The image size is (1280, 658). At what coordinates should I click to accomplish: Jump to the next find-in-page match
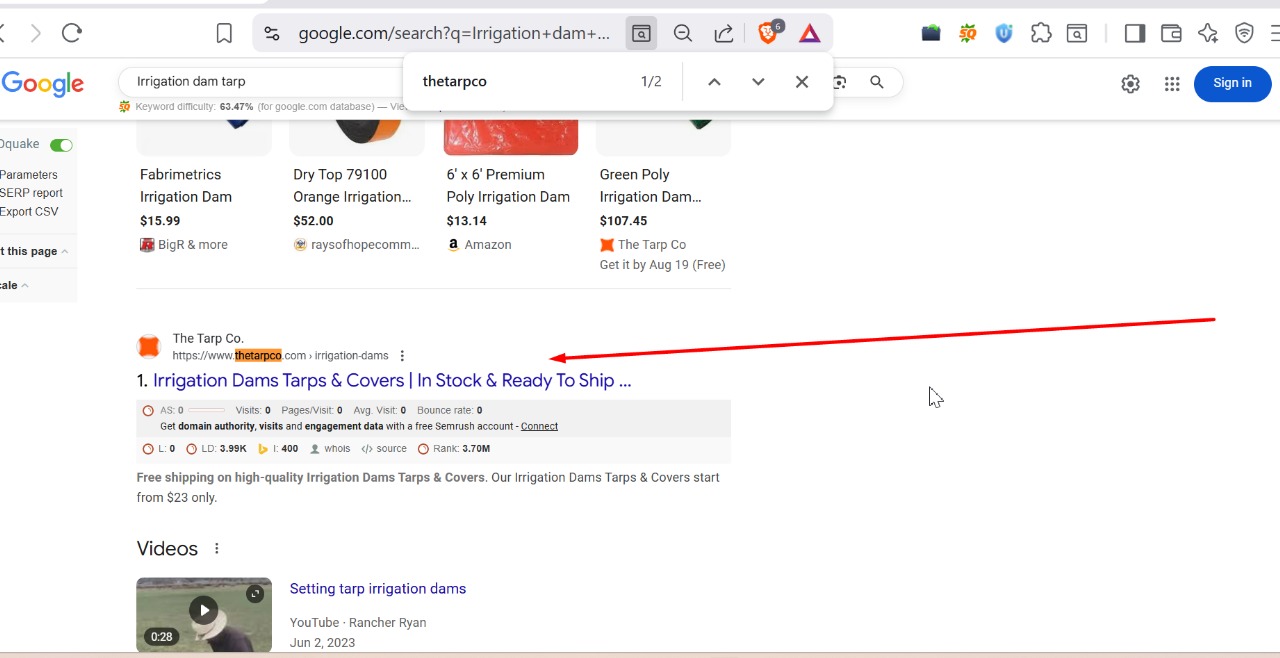(x=758, y=82)
